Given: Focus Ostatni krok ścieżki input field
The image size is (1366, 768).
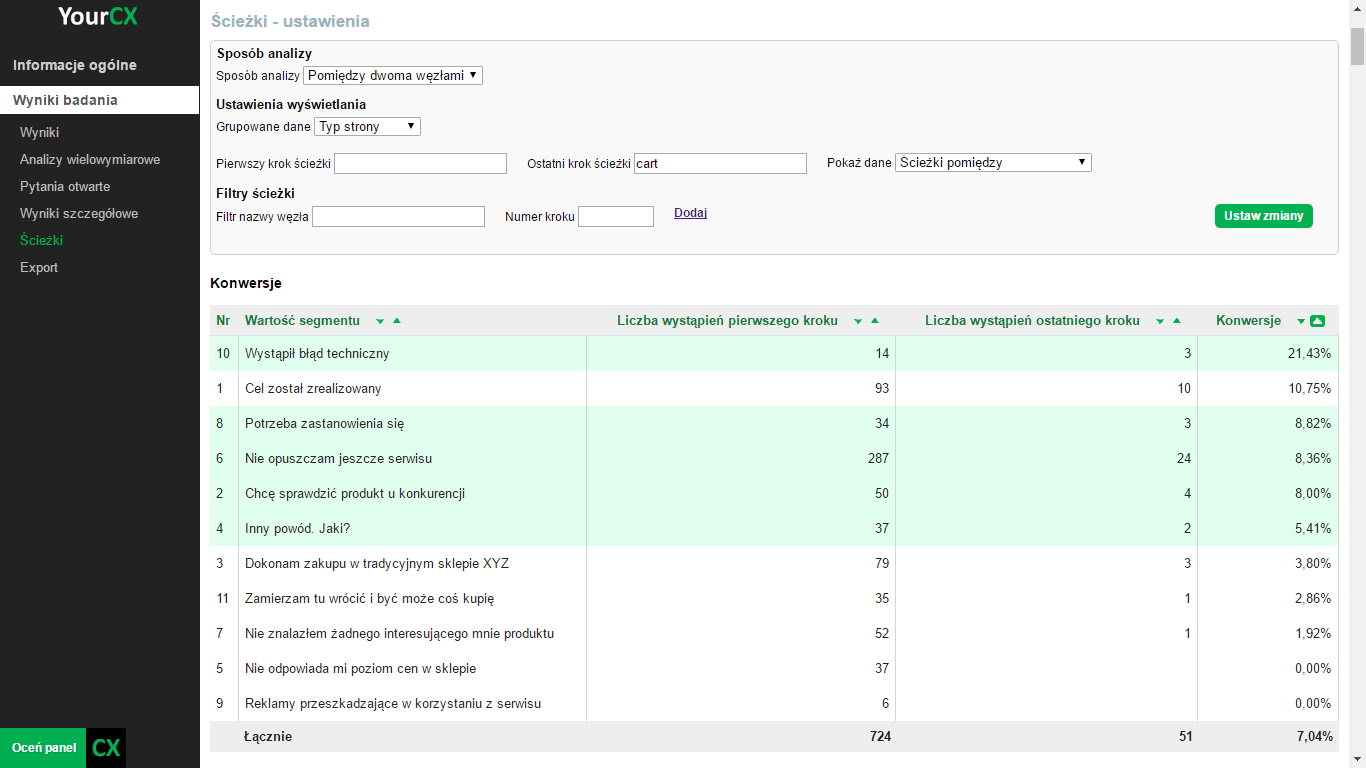Looking at the screenshot, I should (x=720, y=163).
